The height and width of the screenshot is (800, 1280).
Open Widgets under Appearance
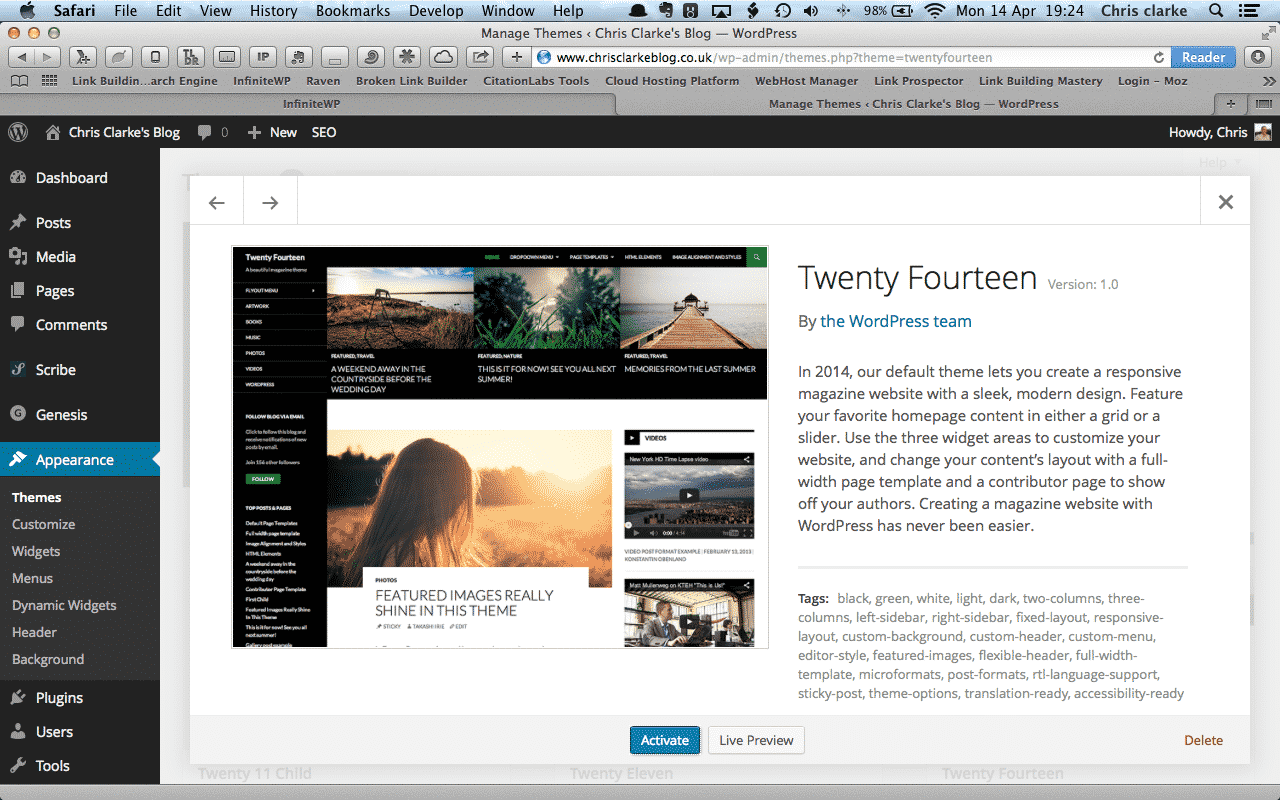(x=36, y=551)
